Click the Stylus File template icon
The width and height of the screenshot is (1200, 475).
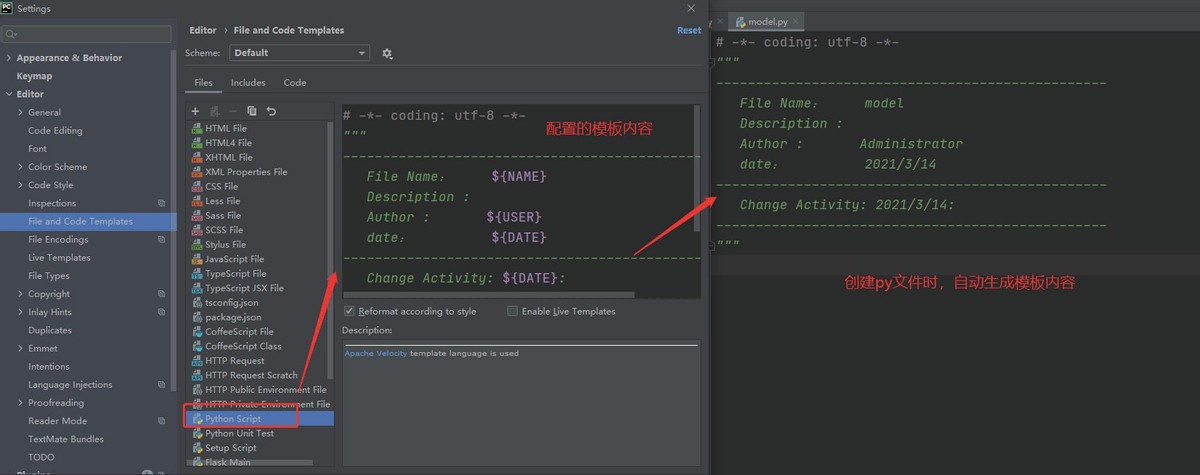(x=197, y=244)
